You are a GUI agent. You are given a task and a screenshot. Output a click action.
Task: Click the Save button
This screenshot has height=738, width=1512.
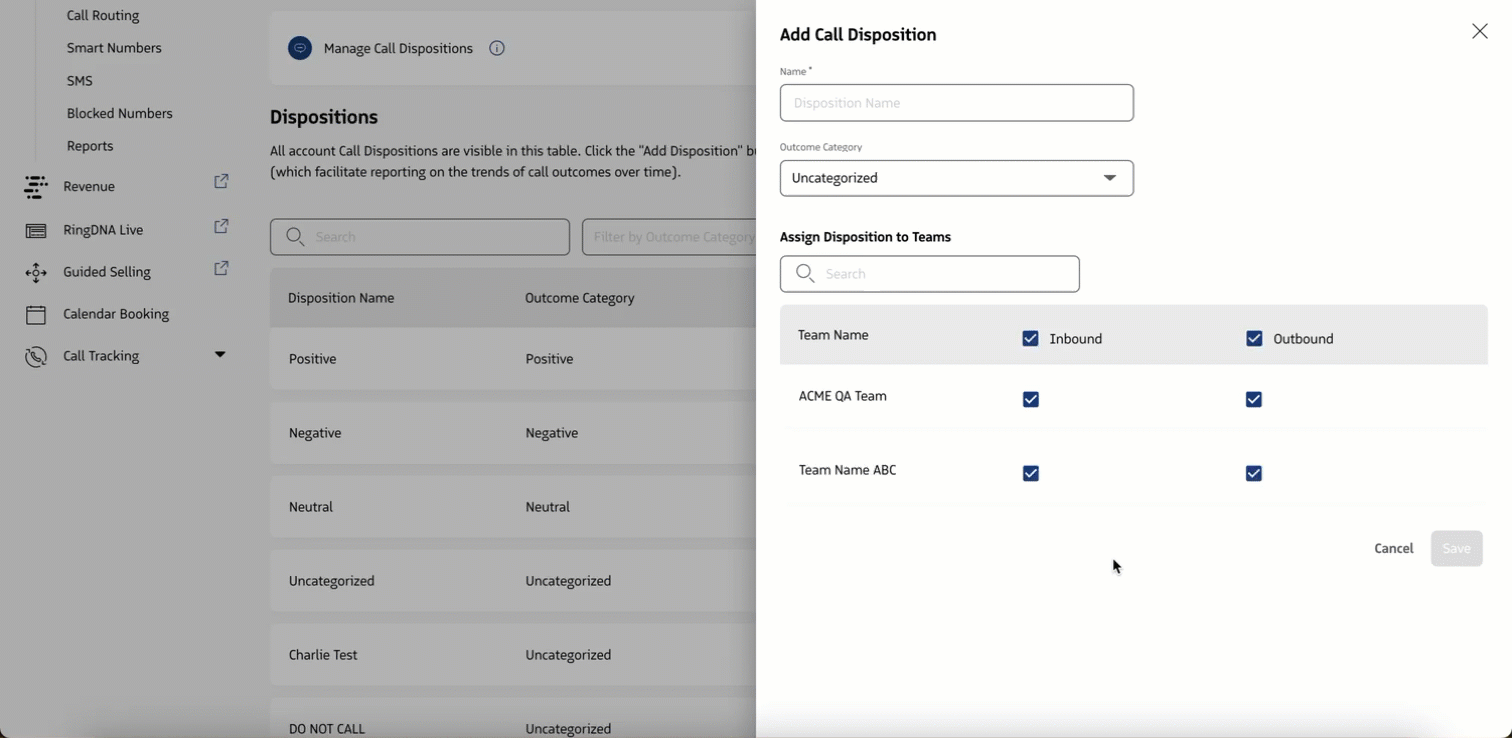(1456, 549)
